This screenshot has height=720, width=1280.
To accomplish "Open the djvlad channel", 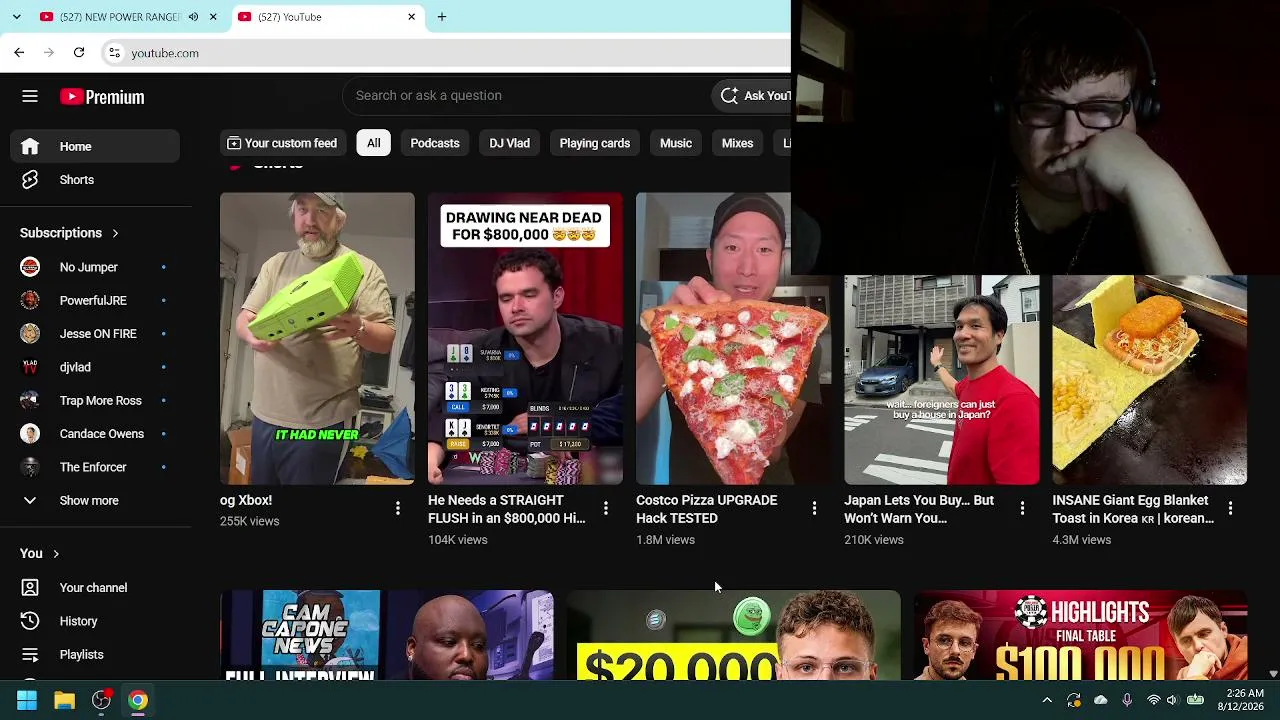I will point(96,367).
